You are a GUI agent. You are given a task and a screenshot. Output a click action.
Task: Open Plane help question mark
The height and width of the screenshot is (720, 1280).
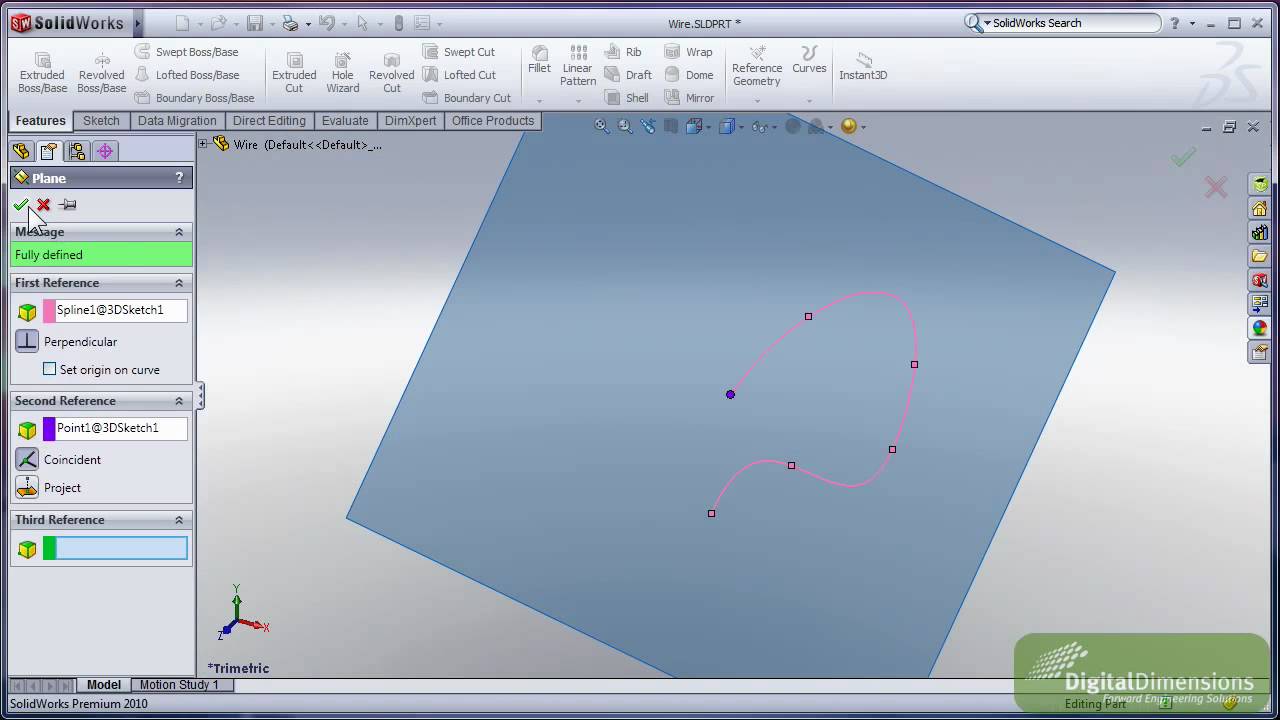pos(180,178)
